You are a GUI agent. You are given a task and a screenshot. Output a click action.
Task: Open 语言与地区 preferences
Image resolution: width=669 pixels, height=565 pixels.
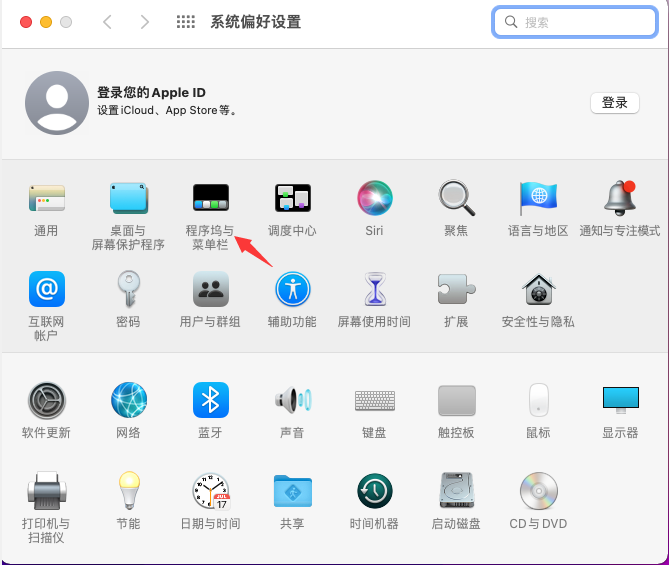tap(538, 198)
